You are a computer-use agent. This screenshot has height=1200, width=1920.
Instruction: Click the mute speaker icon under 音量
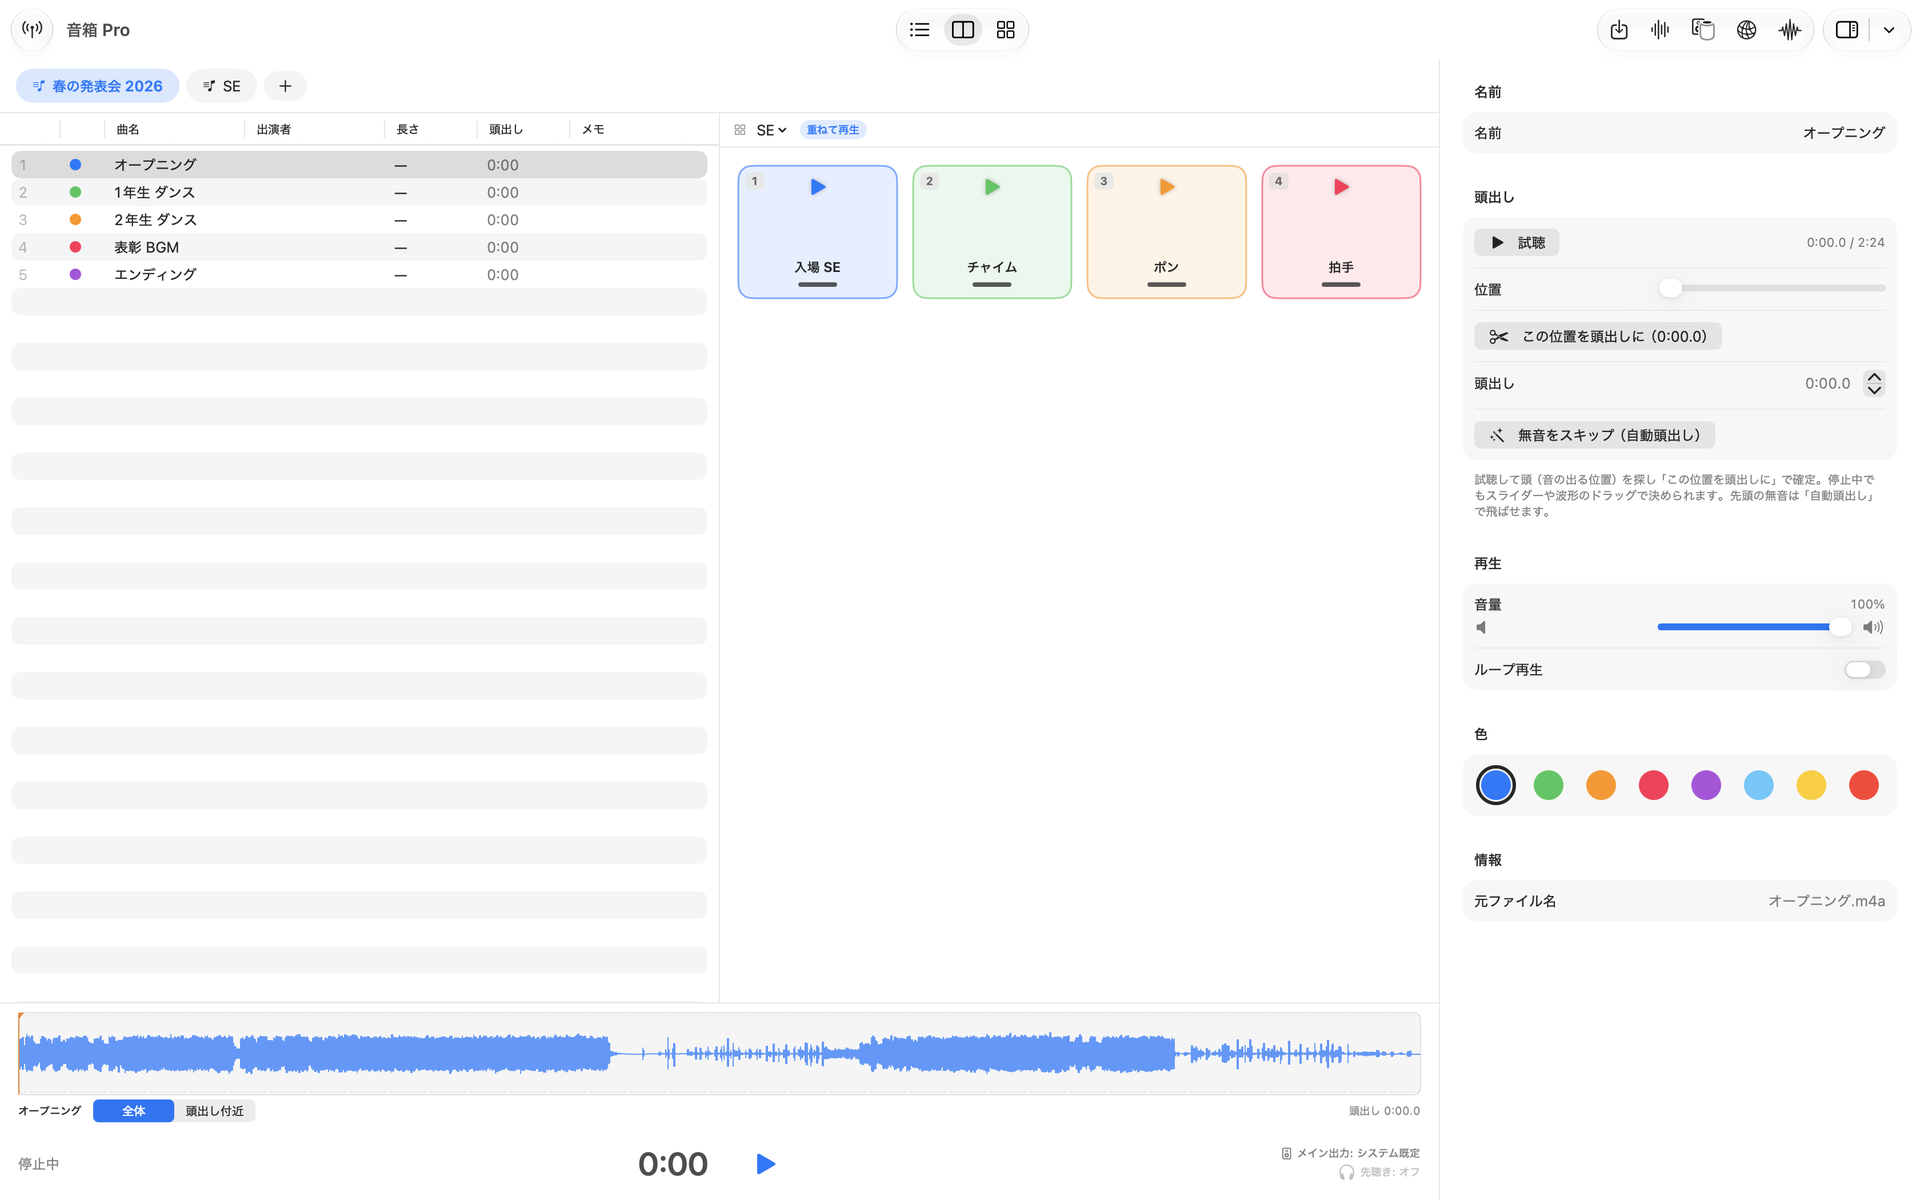click(1482, 628)
